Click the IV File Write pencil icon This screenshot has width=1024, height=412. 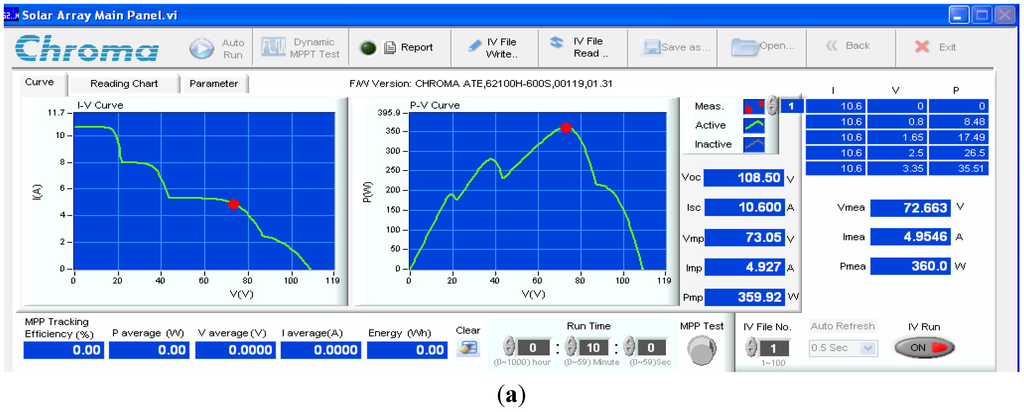coord(474,47)
